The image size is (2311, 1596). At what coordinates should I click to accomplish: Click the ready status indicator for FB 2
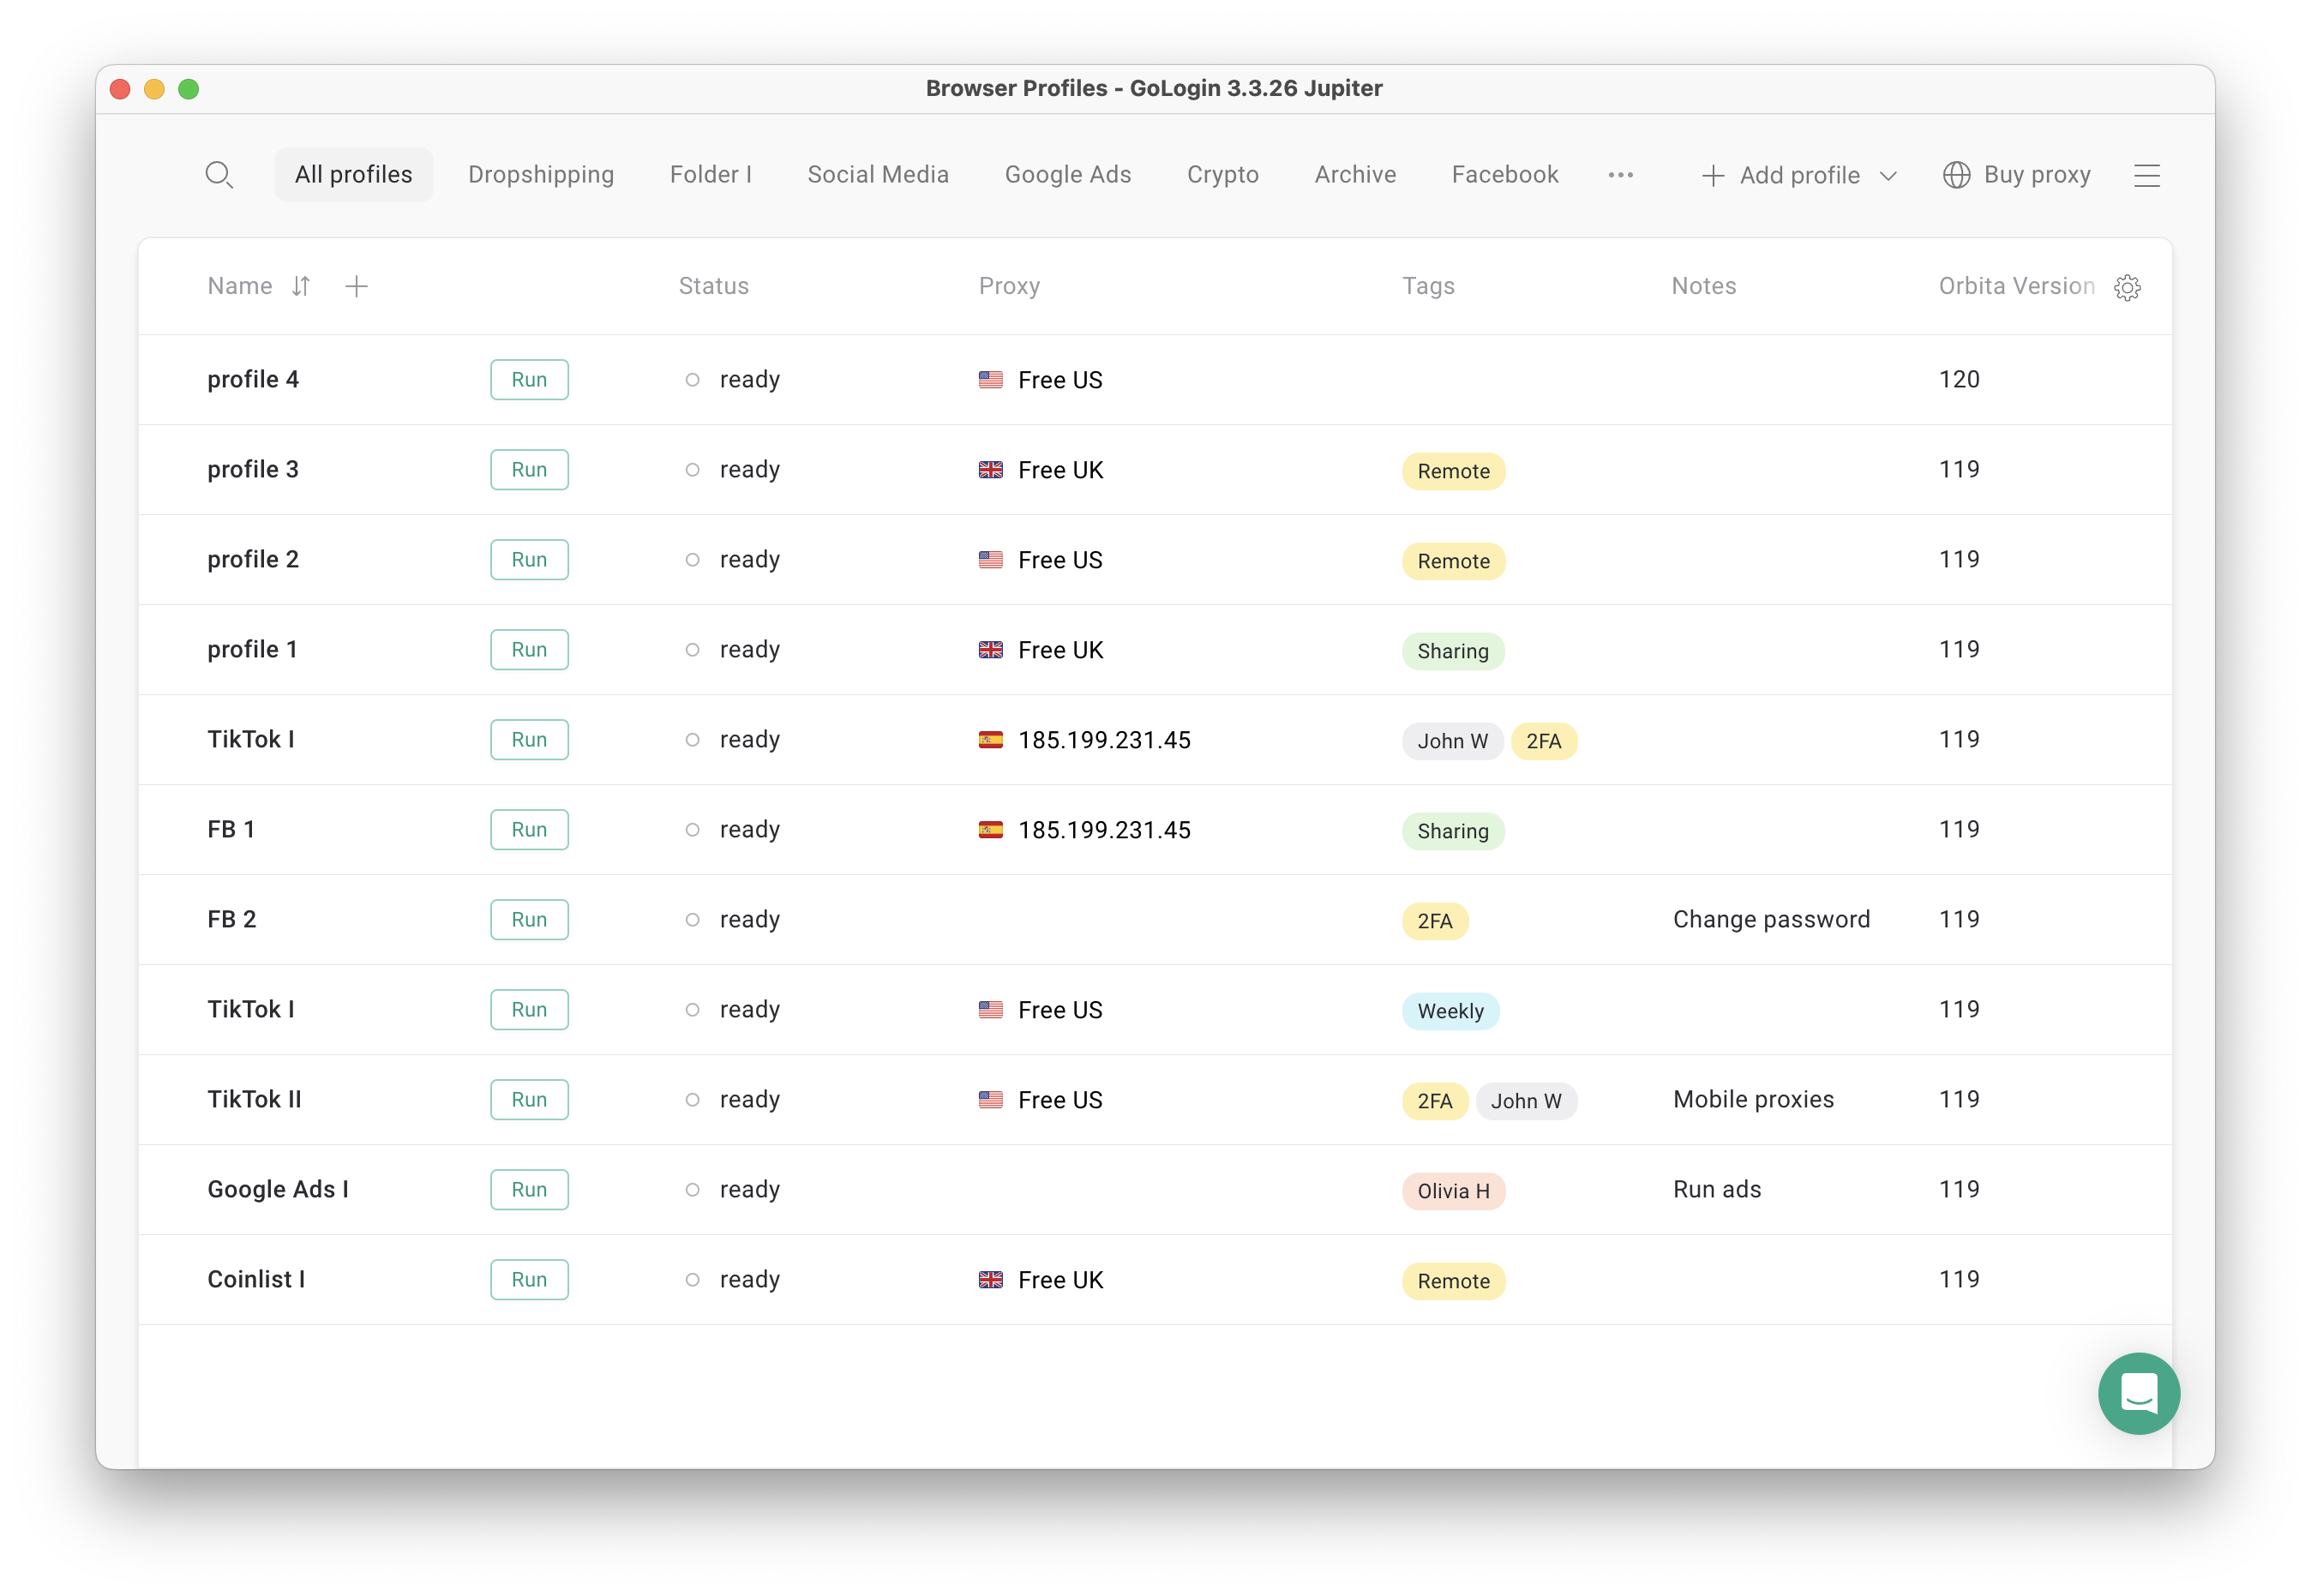[691, 920]
